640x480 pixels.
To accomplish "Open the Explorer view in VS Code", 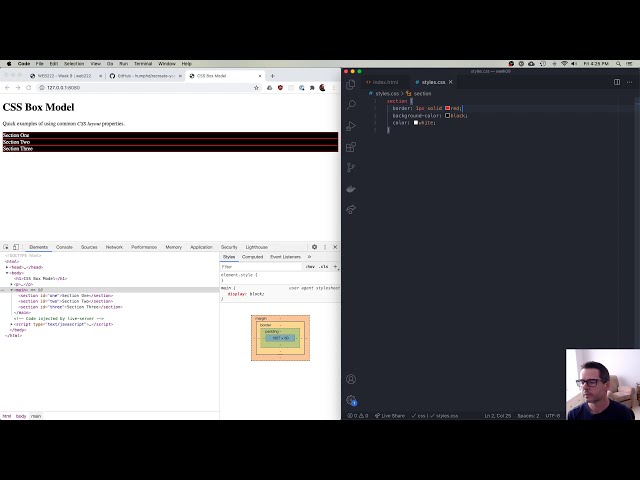I will pyautogui.click(x=351, y=84).
